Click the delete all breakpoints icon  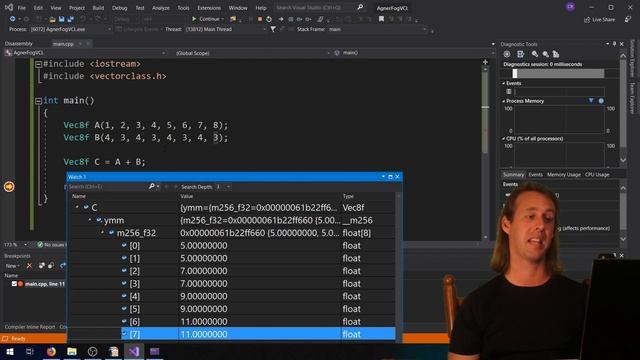pyautogui.click(x=42, y=266)
